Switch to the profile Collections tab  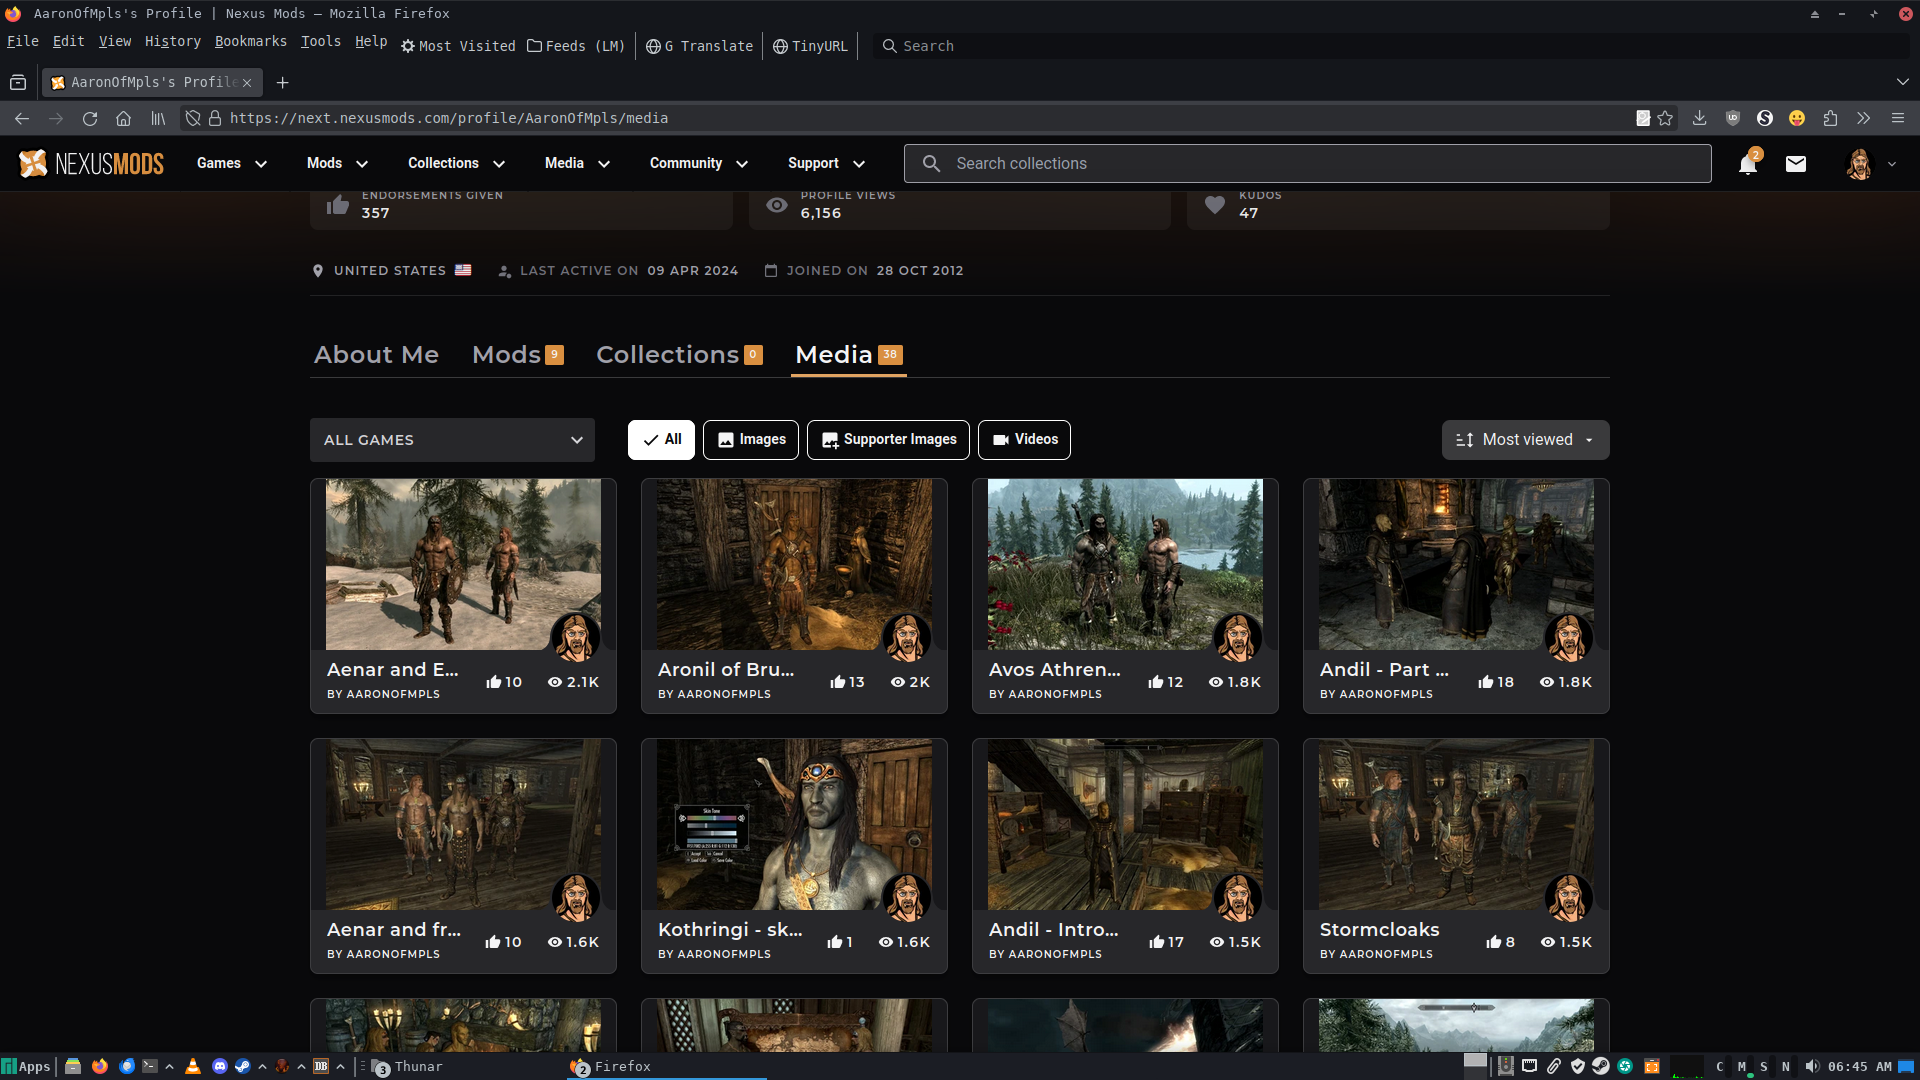(679, 355)
